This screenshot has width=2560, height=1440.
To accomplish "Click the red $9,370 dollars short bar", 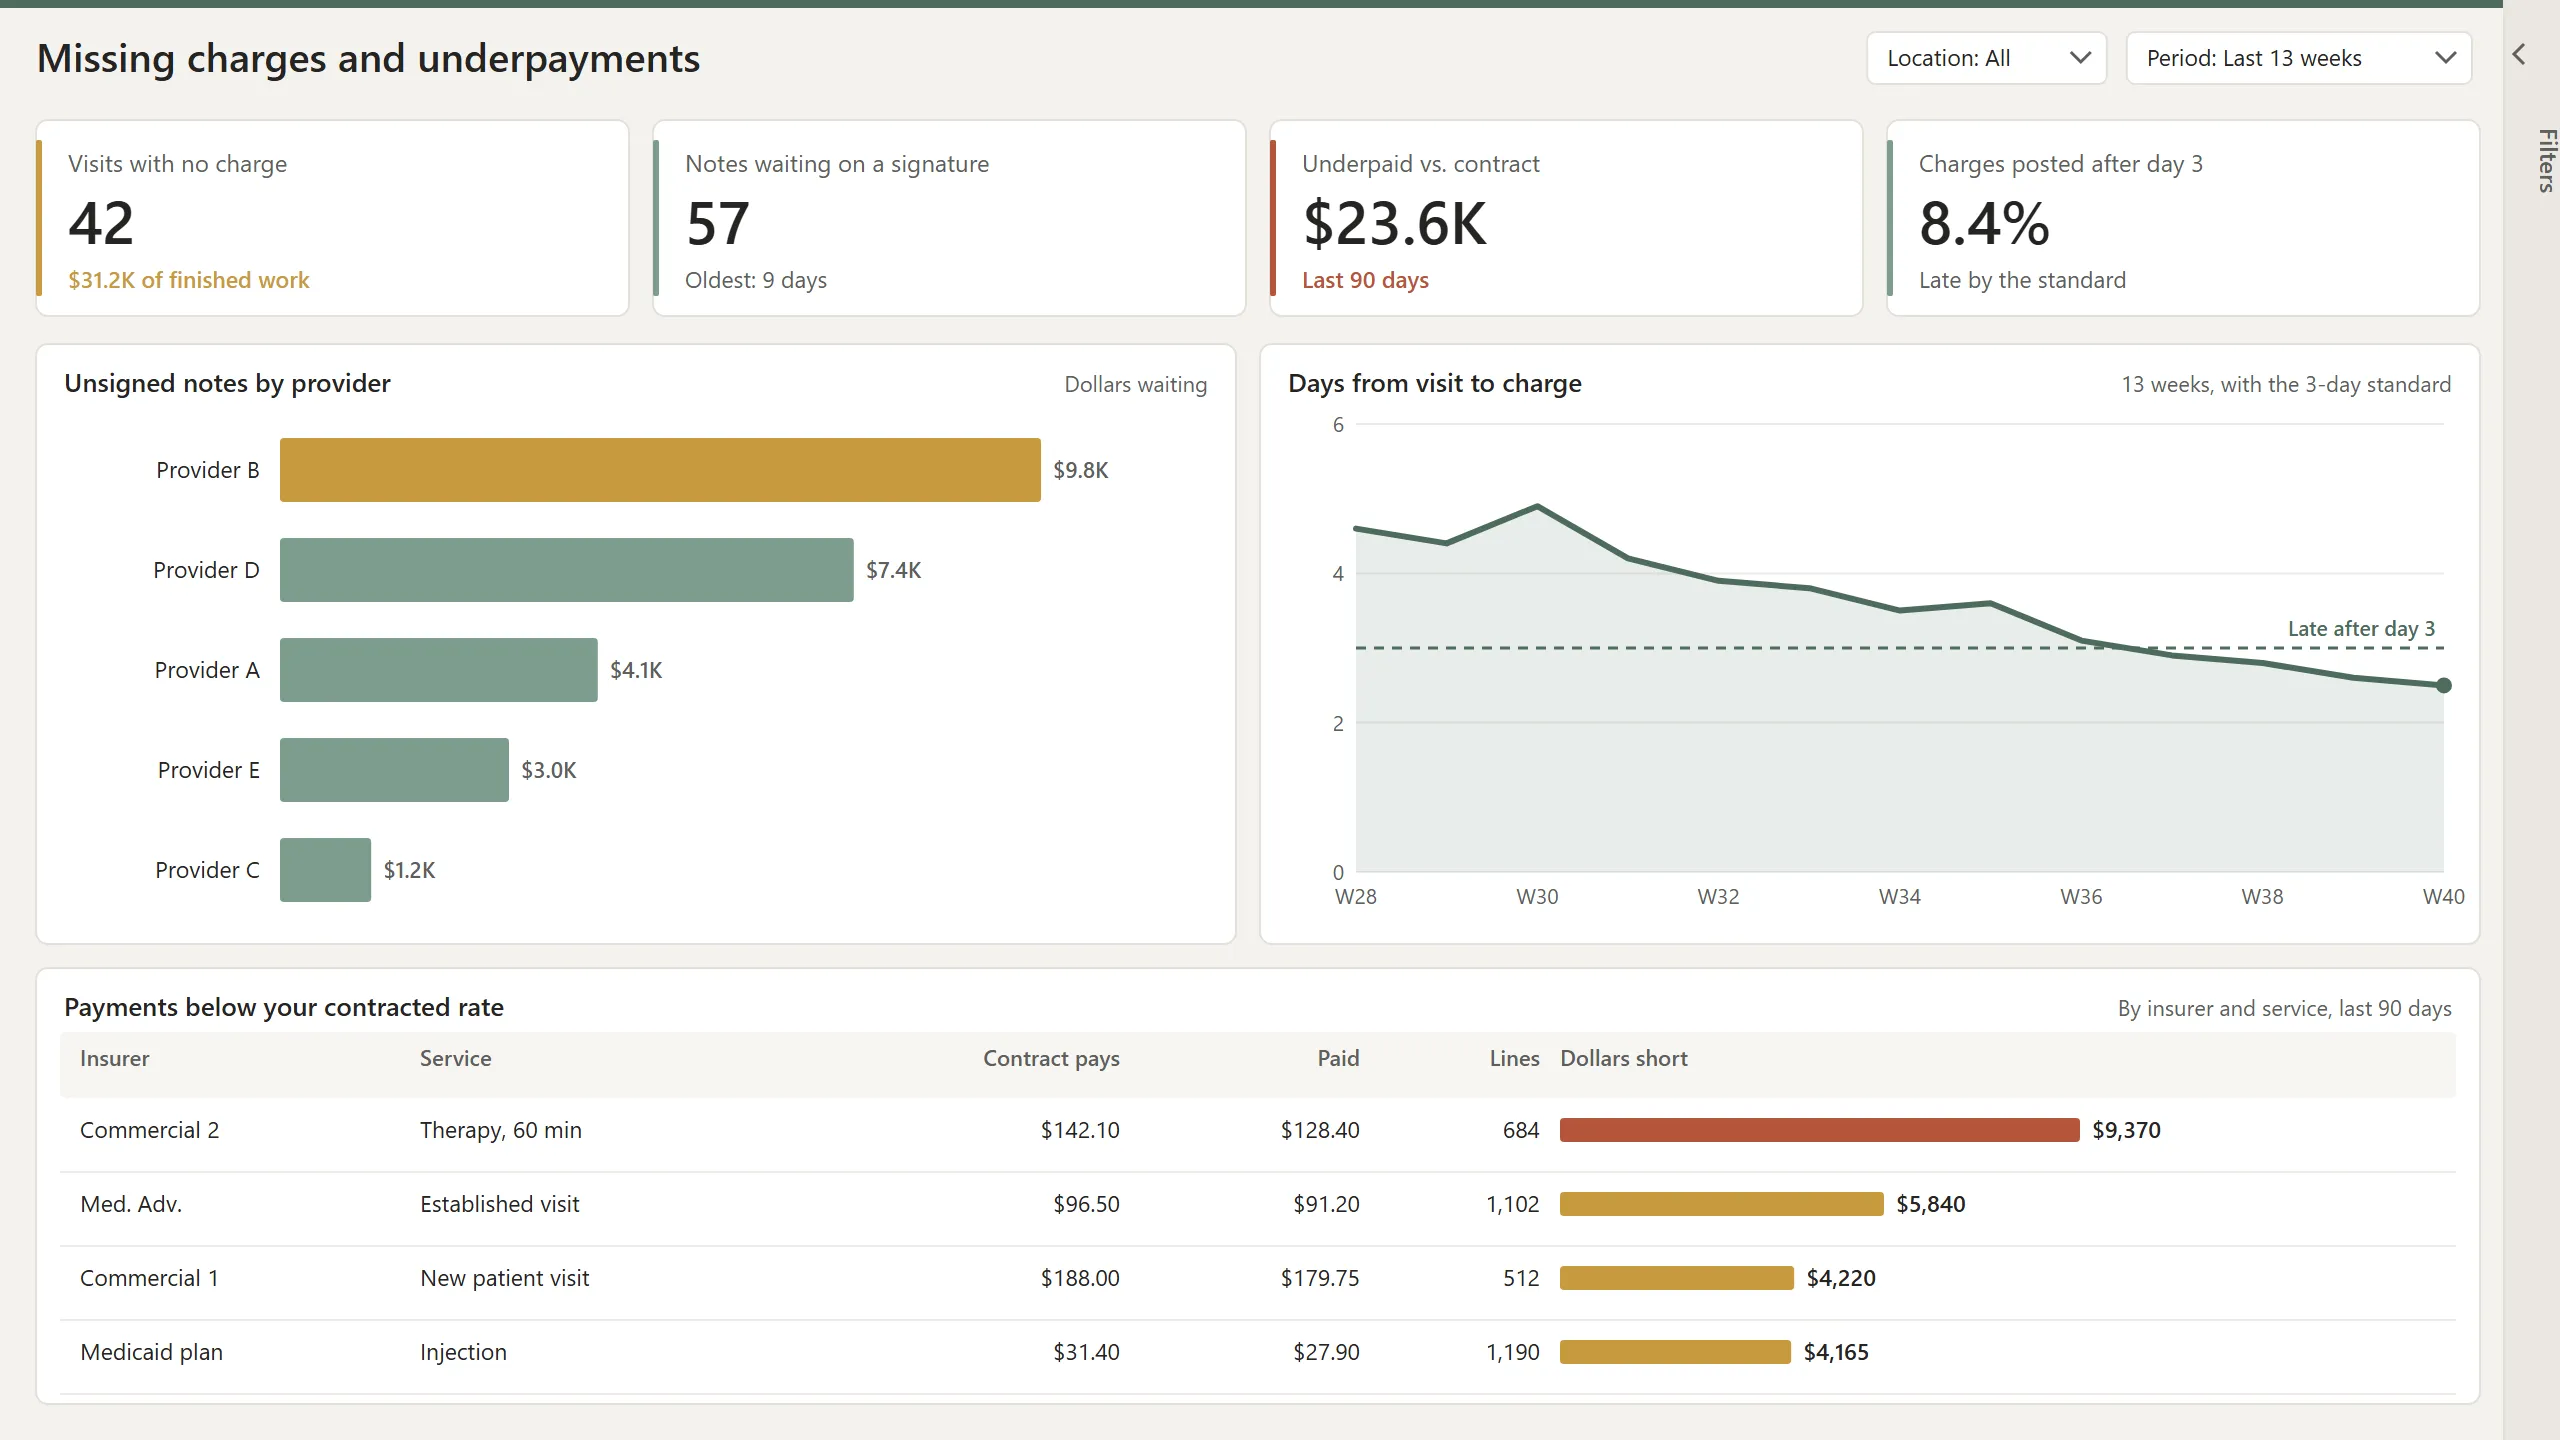I will pos(1820,1130).
